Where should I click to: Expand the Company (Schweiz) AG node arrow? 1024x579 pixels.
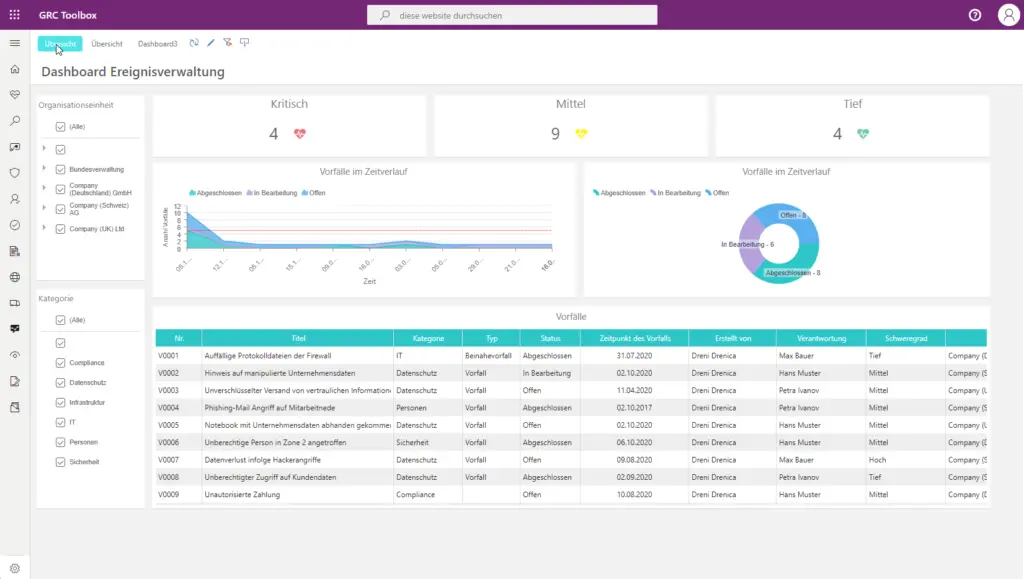point(44,207)
